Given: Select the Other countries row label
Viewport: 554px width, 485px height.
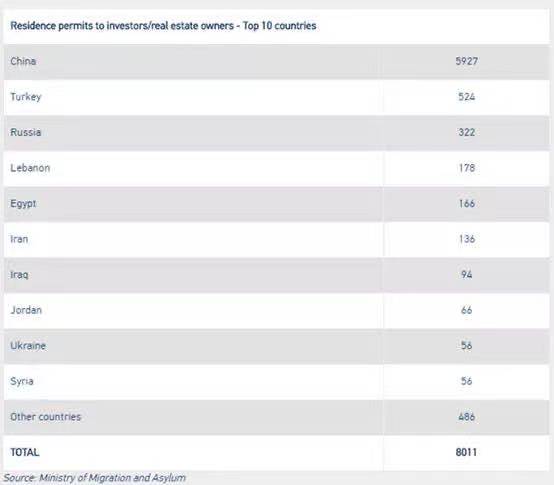Looking at the screenshot, I should coord(46,417).
